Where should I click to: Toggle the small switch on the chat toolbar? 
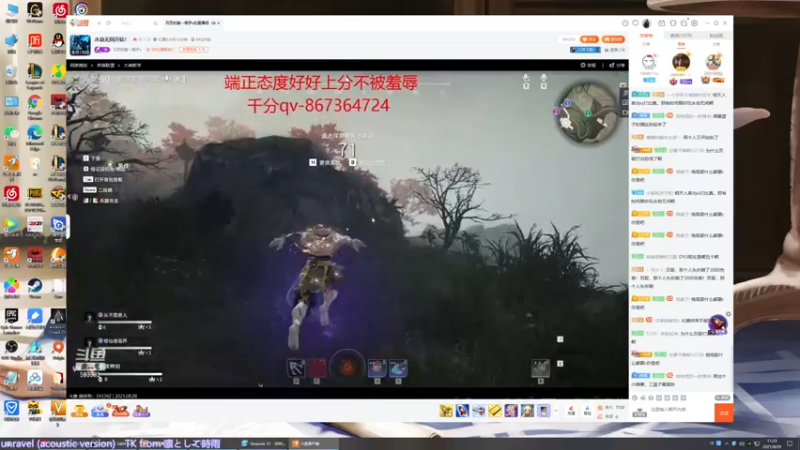(722, 397)
